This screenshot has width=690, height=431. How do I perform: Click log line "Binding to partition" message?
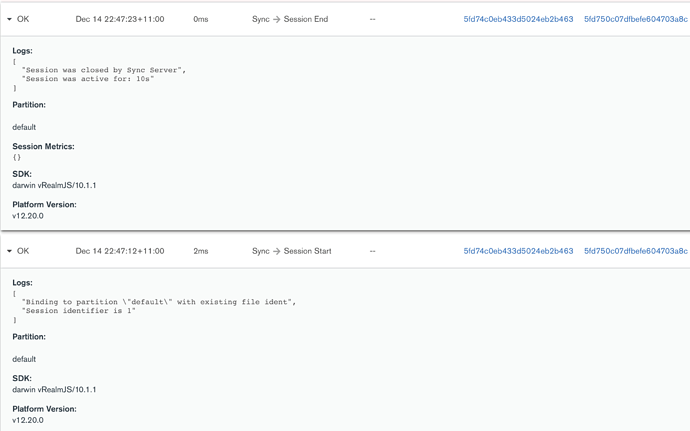pyautogui.click(x=159, y=302)
